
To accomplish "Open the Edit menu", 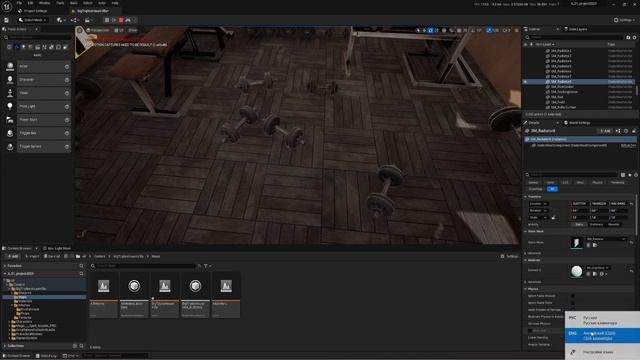I will pyautogui.click(x=30, y=3).
